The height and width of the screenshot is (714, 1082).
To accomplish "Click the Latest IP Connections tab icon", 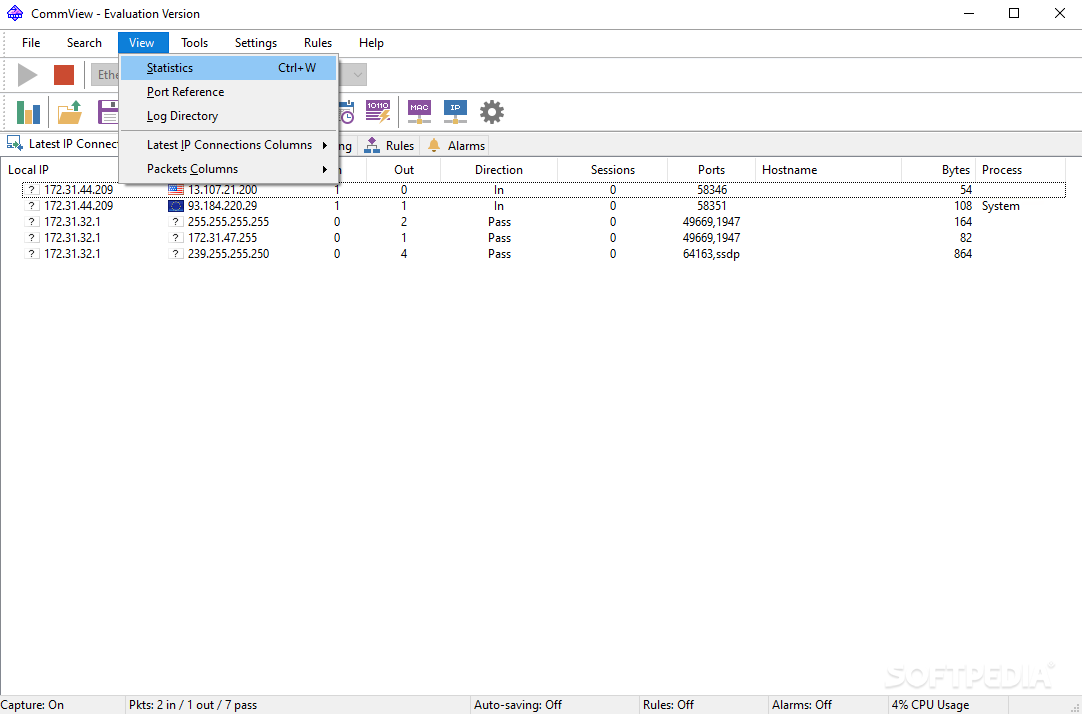I will (x=14, y=143).
